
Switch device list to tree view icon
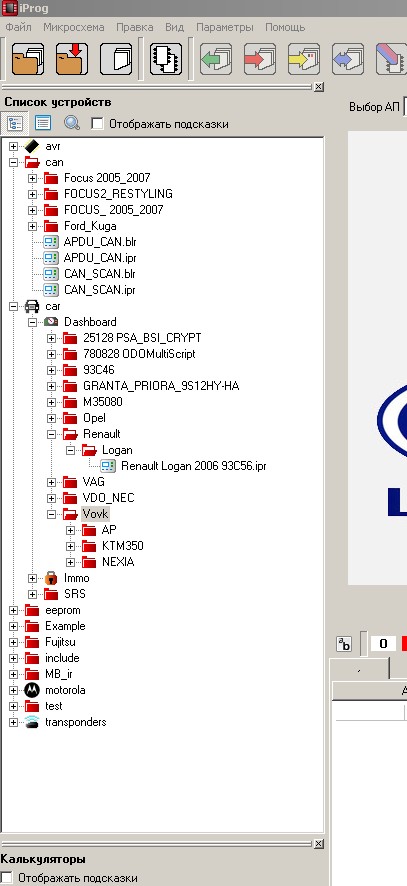(x=15, y=123)
